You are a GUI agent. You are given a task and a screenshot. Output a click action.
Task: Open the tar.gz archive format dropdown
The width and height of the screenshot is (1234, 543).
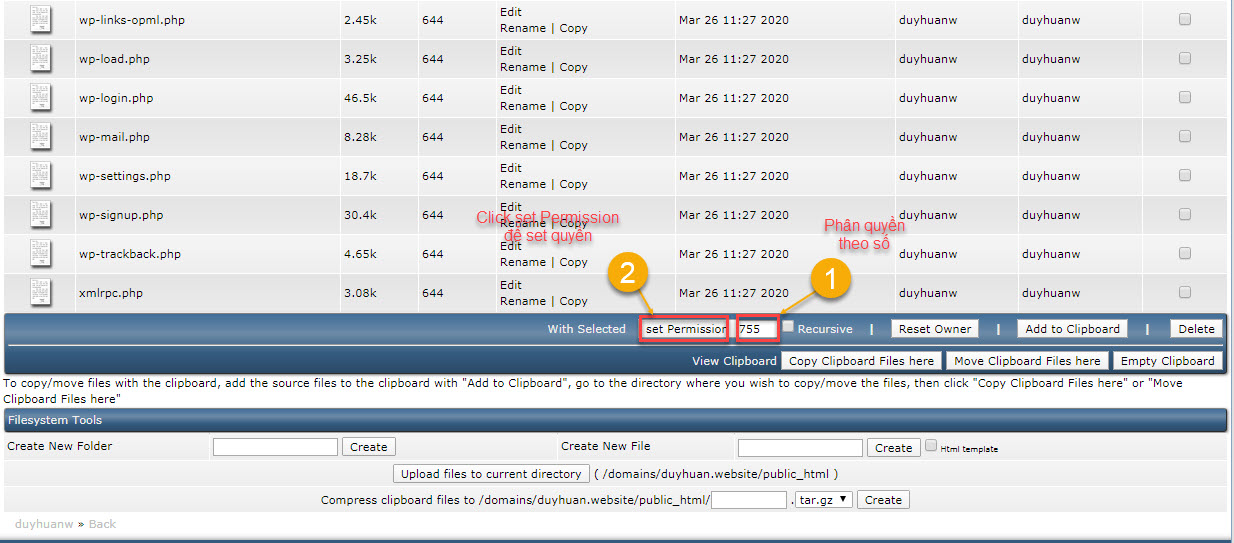(x=824, y=499)
